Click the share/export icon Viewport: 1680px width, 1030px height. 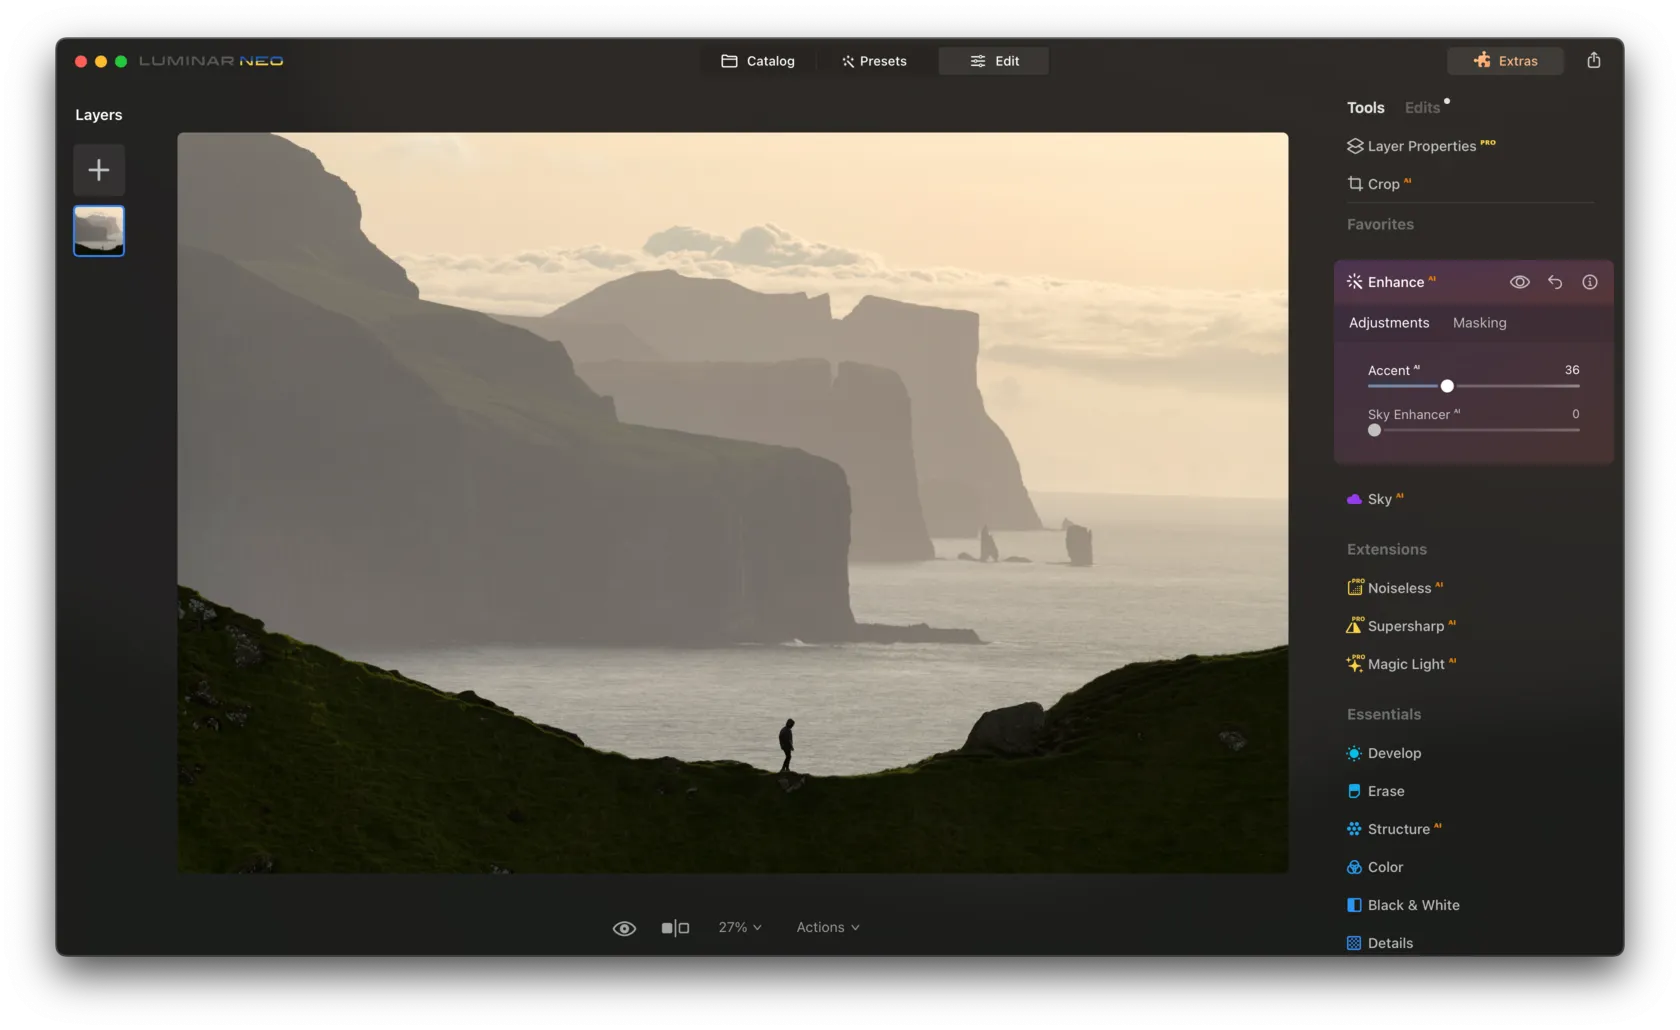click(x=1593, y=61)
